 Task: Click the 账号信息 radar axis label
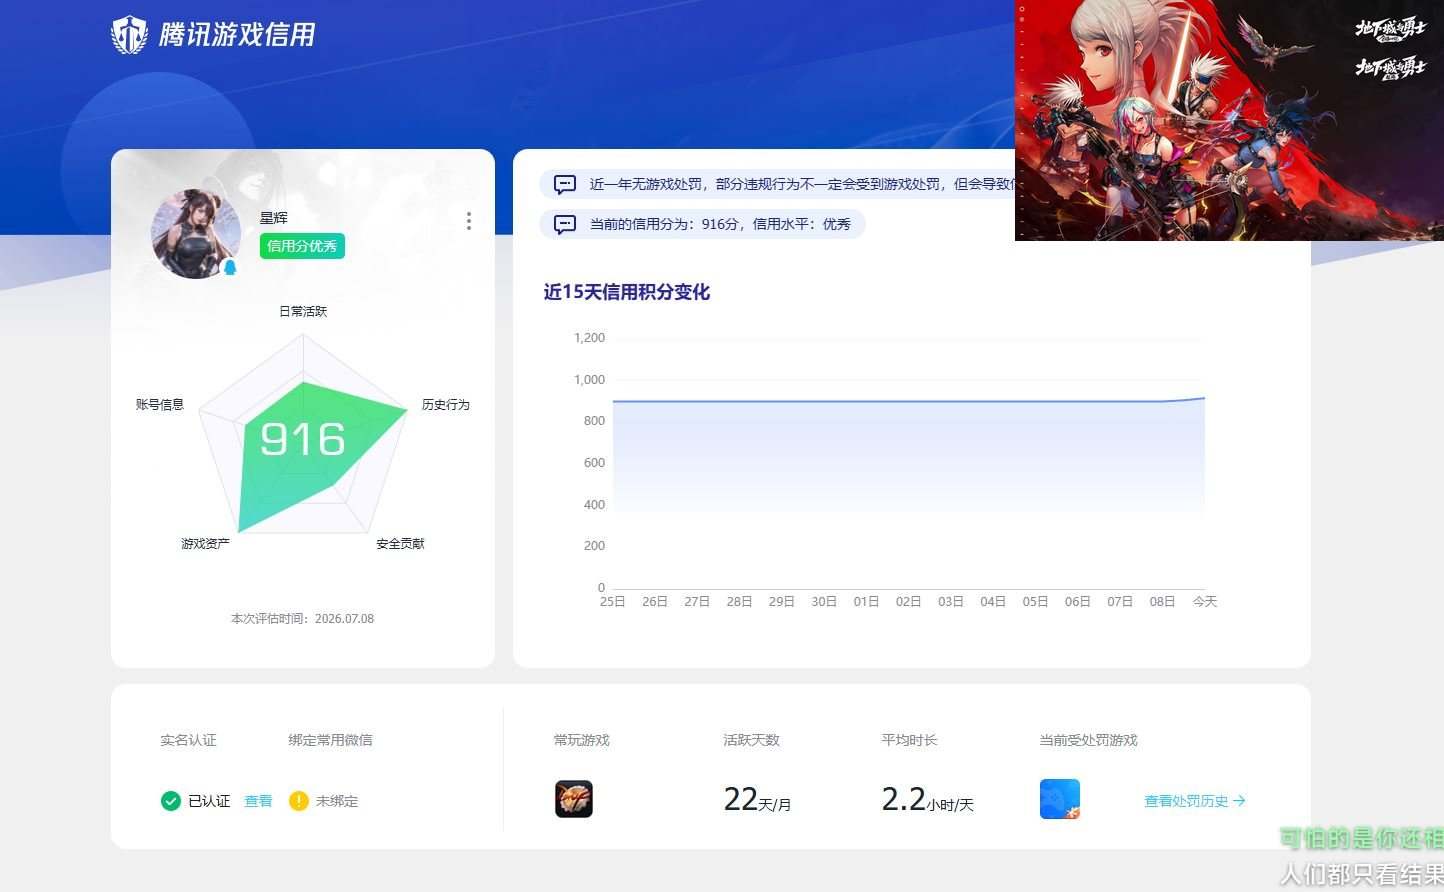tap(160, 404)
